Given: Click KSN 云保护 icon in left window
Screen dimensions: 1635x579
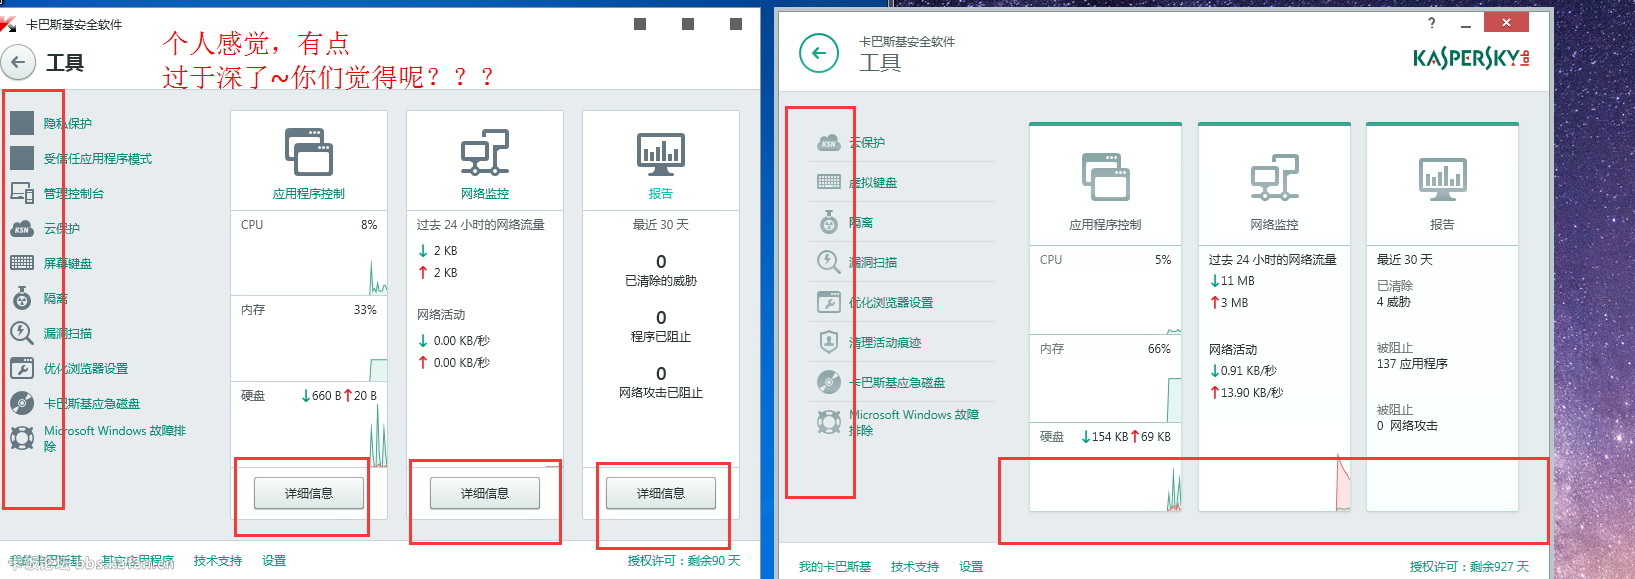Looking at the screenshot, I should coord(22,228).
